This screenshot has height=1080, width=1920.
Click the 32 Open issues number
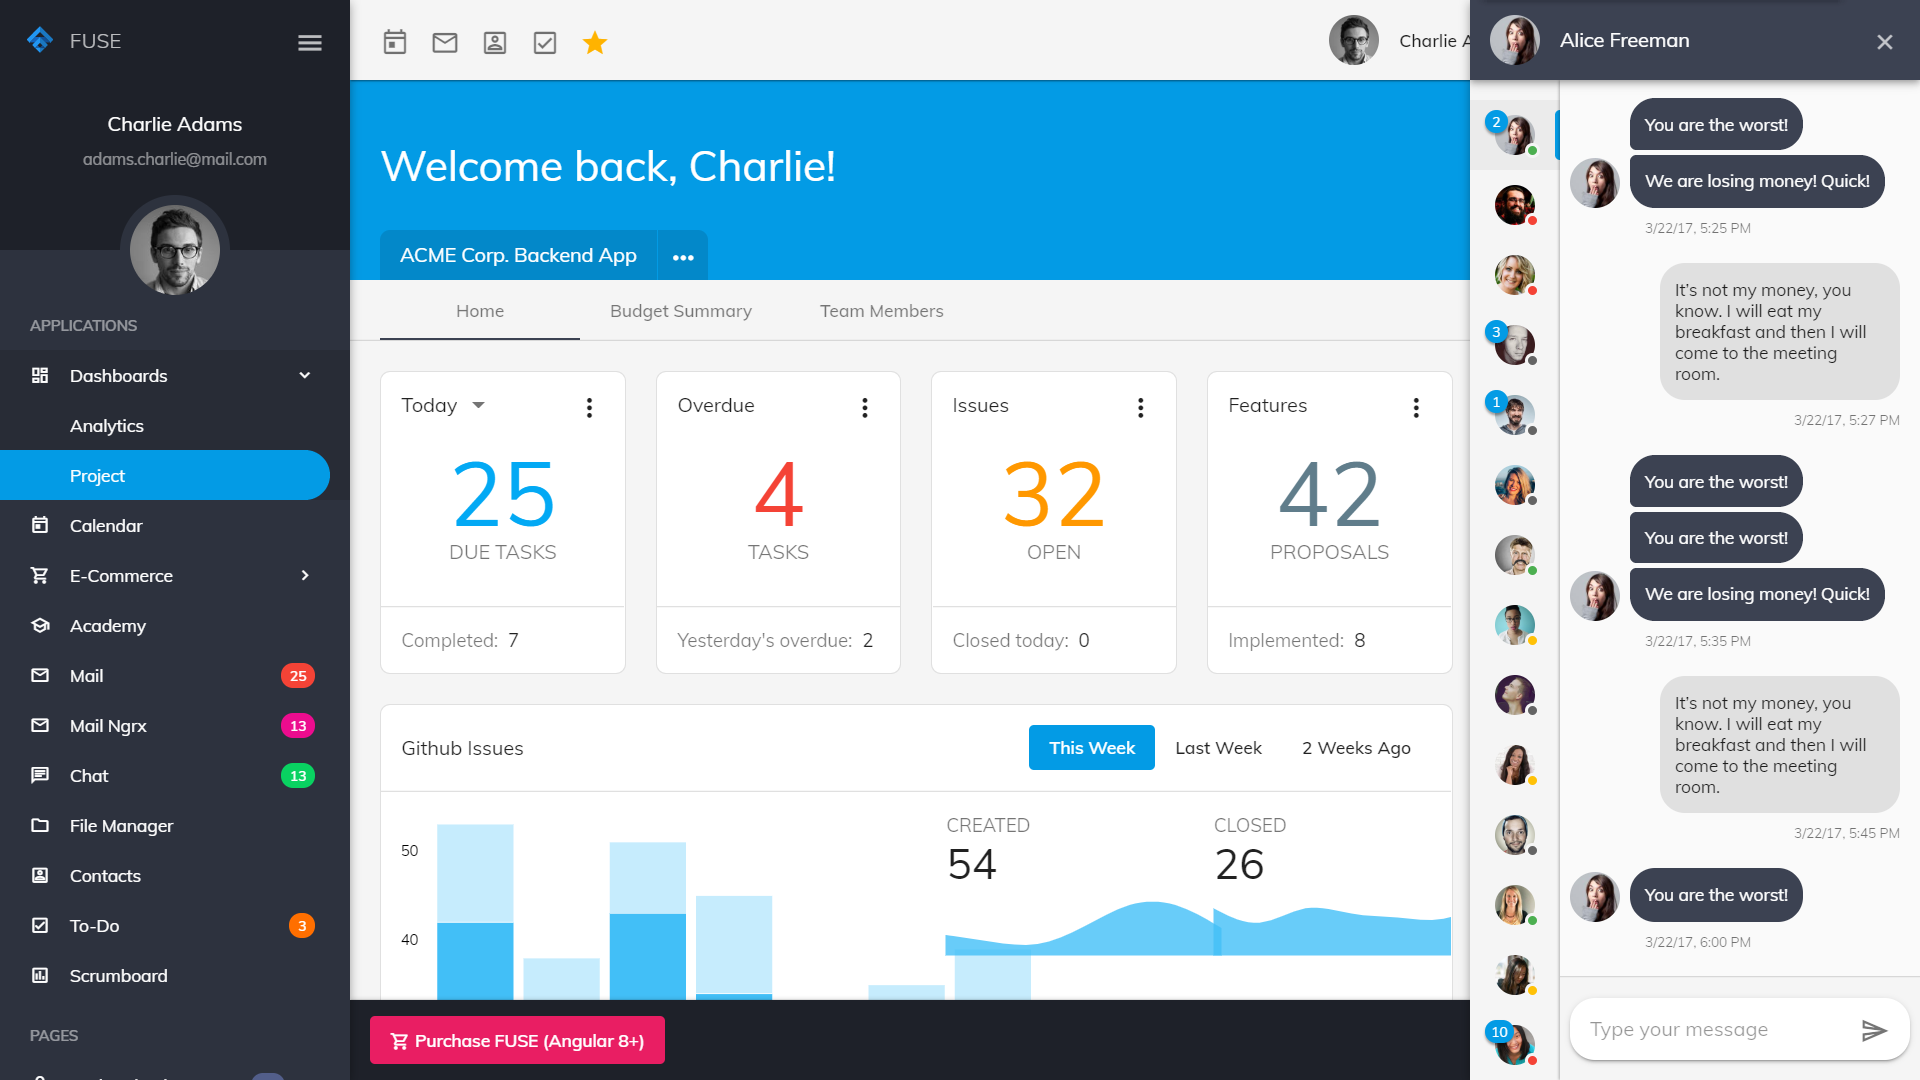[x=1054, y=494]
